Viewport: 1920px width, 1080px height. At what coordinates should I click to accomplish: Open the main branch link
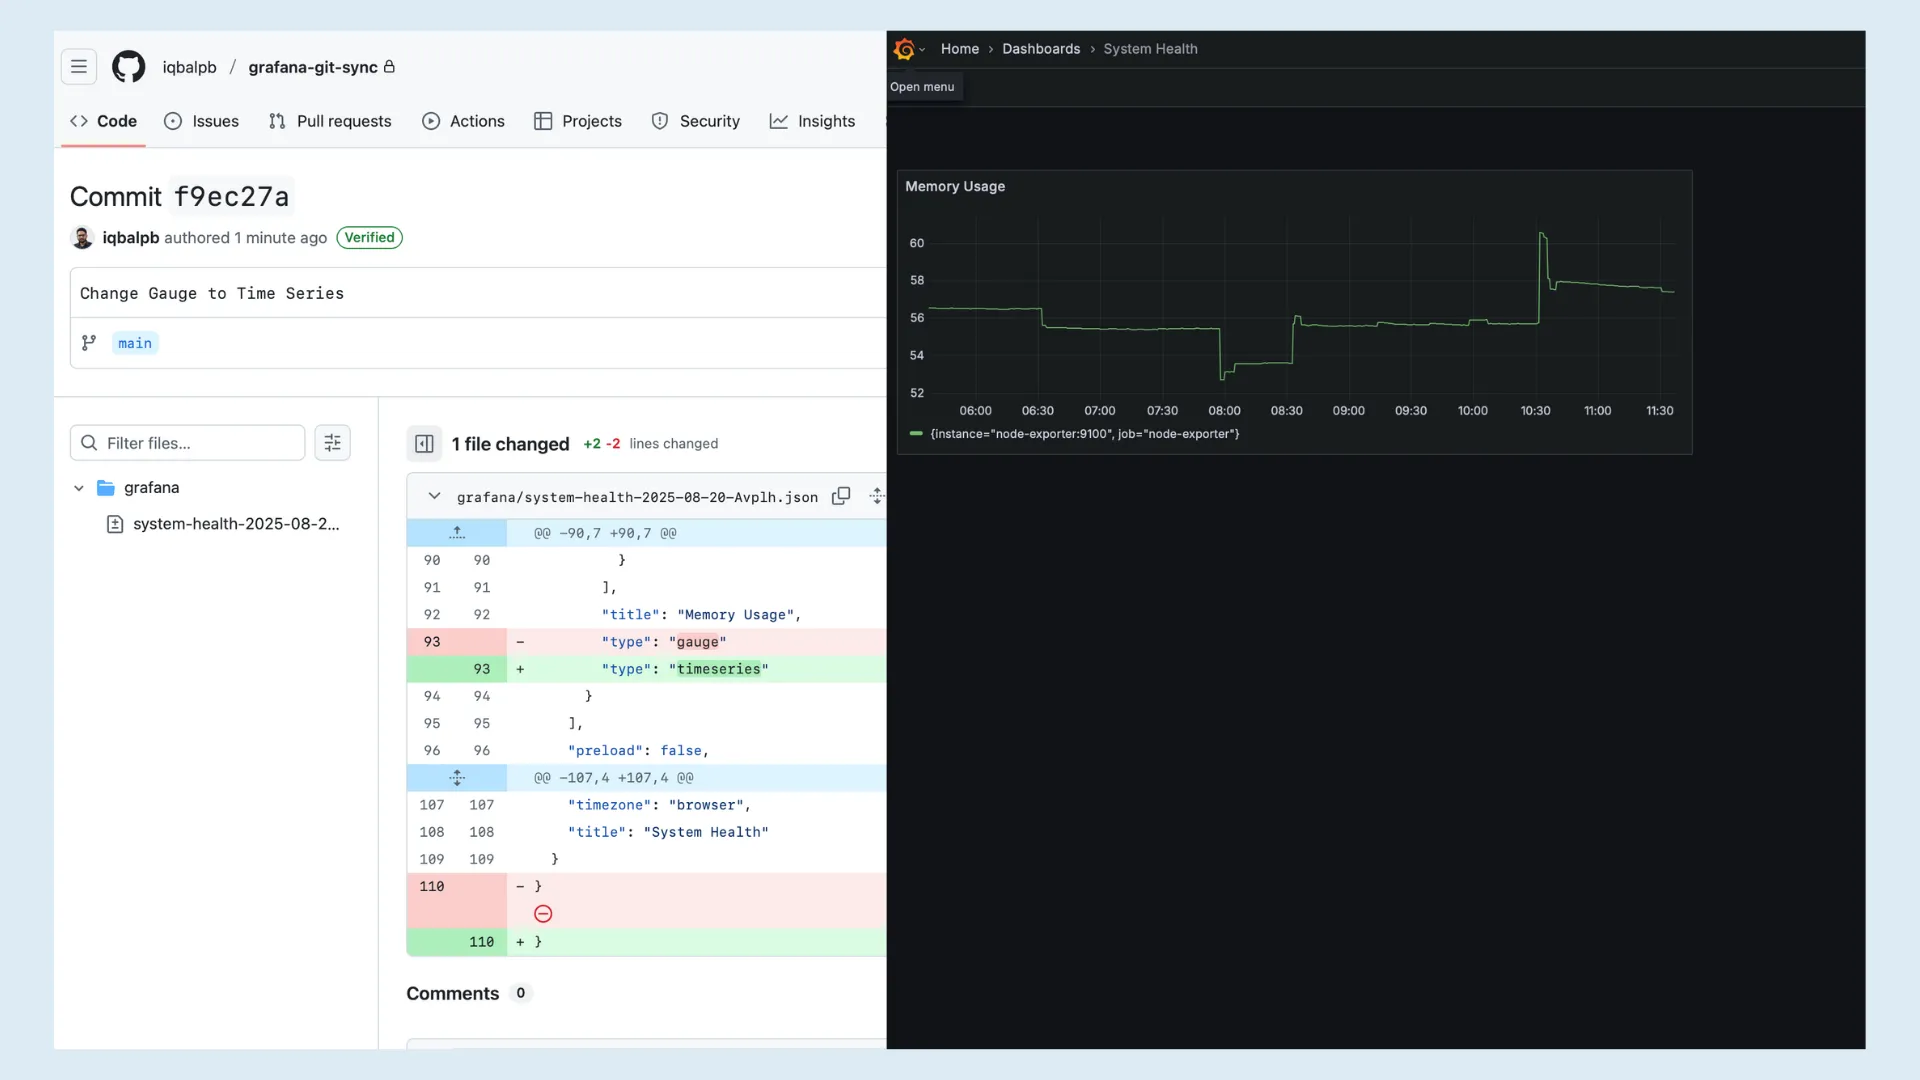pos(135,343)
